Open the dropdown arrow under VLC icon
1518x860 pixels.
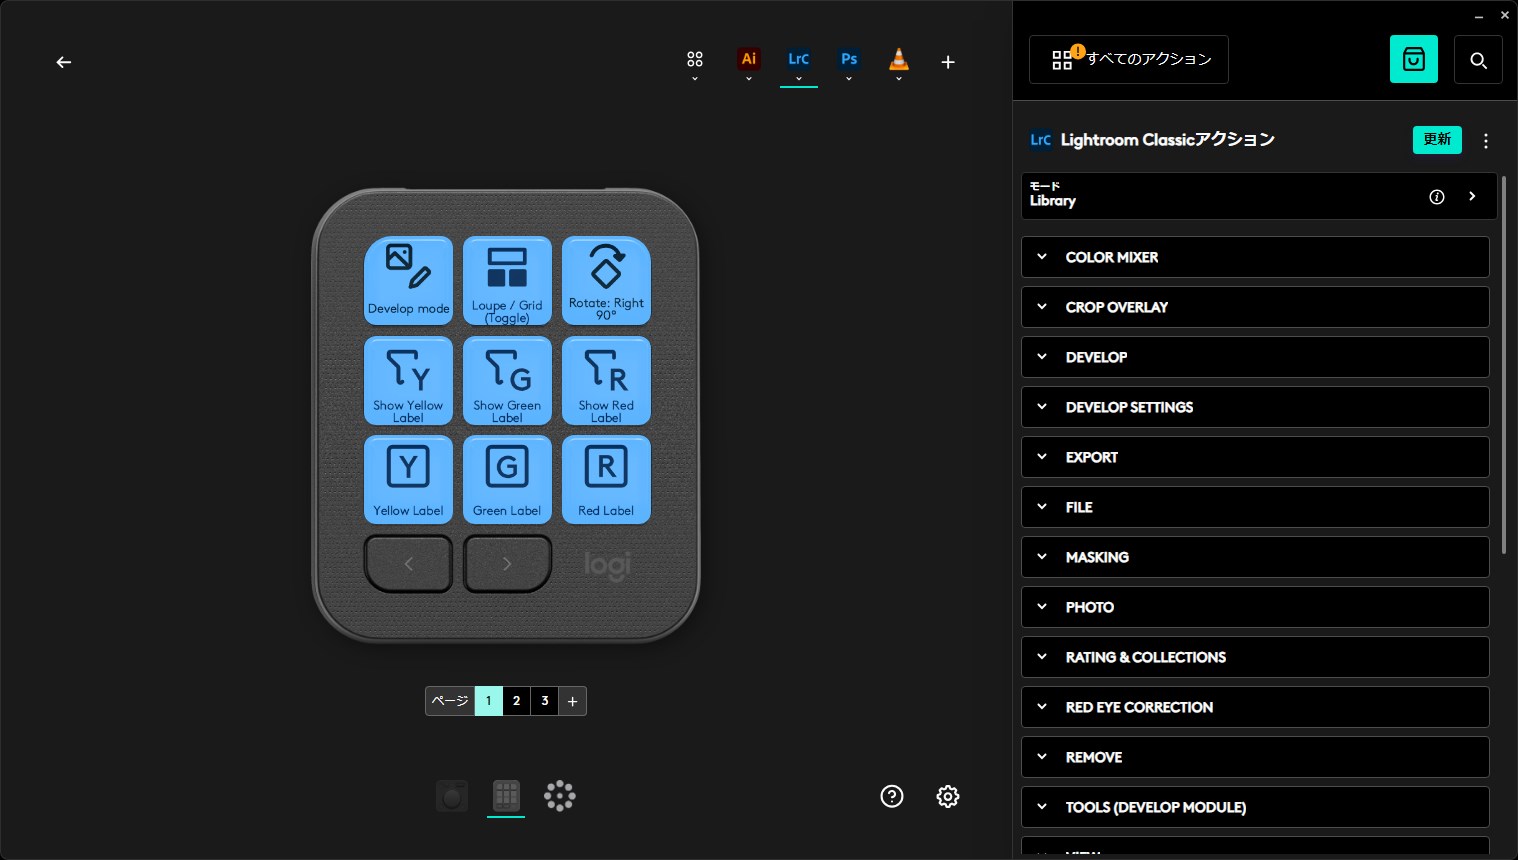click(x=899, y=79)
